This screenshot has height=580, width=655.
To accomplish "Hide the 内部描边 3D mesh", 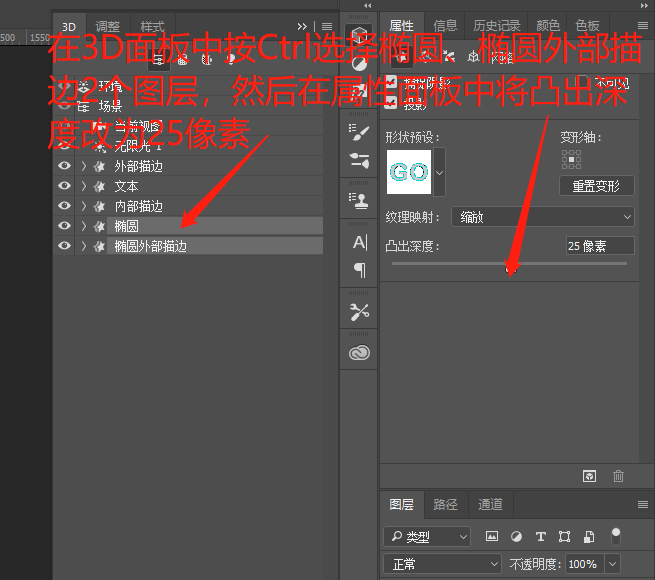I will 64,206.
